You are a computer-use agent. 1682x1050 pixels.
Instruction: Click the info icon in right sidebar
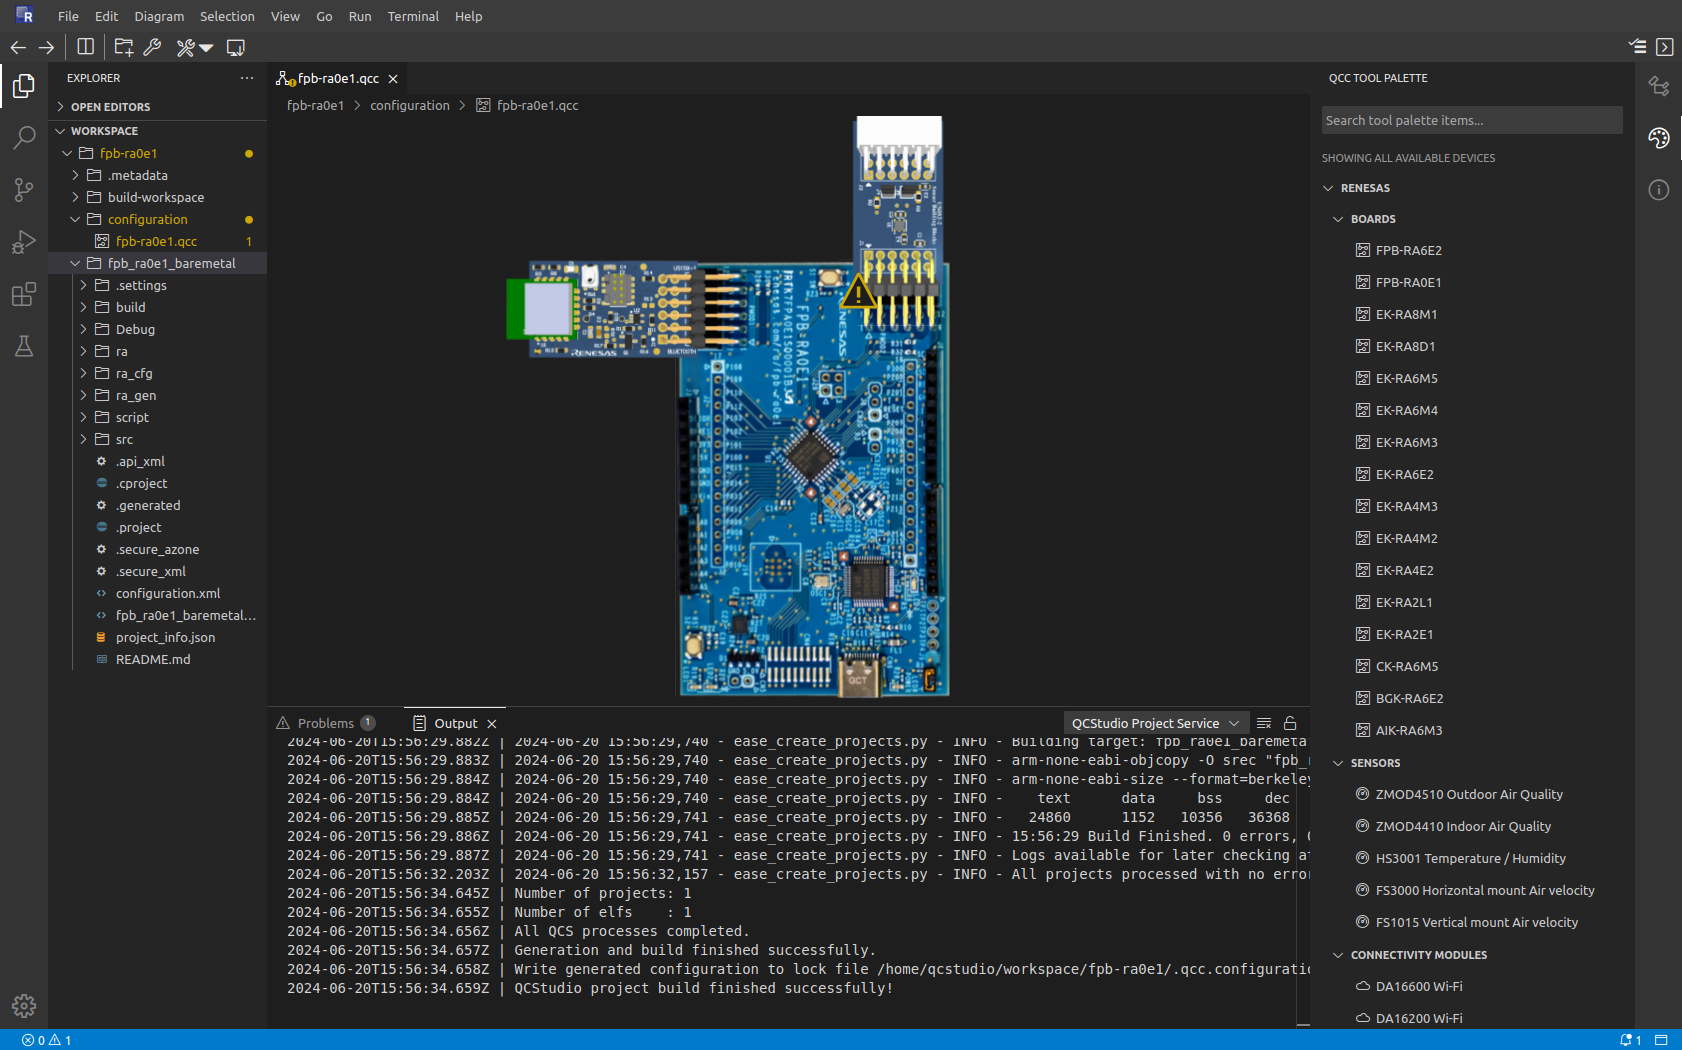pyautogui.click(x=1659, y=190)
